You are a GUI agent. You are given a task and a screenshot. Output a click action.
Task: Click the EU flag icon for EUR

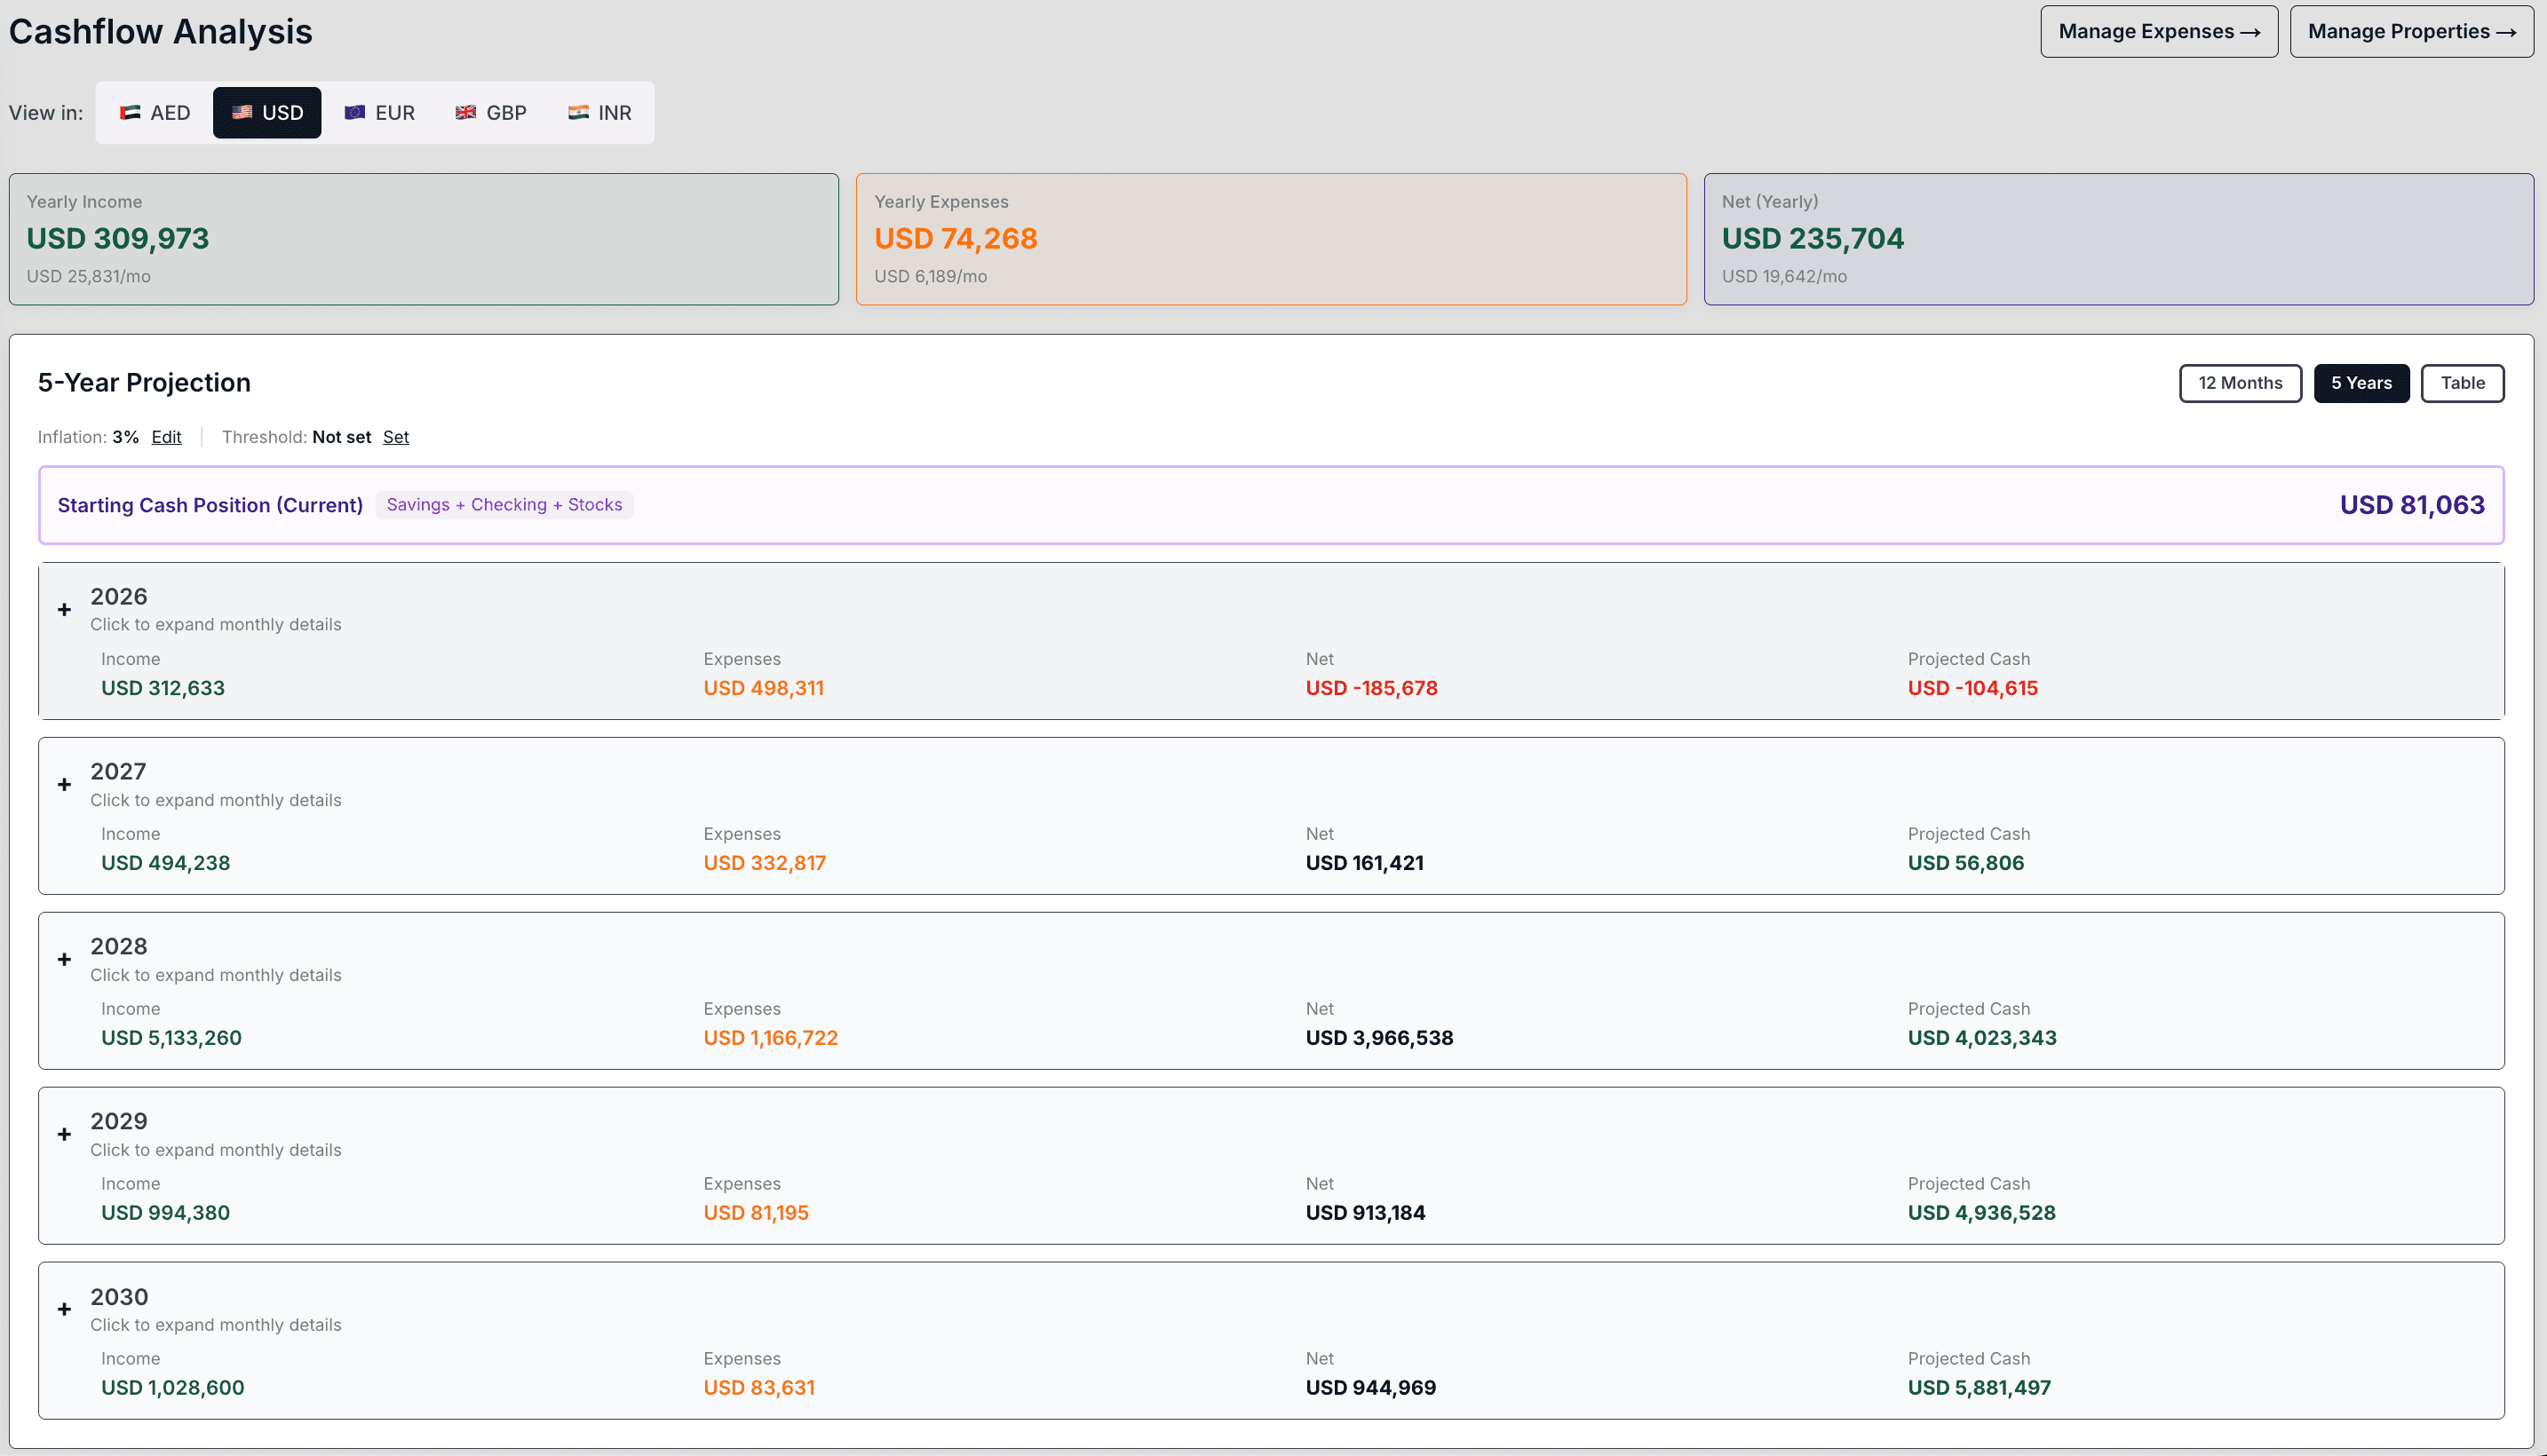[x=355, y=113]
